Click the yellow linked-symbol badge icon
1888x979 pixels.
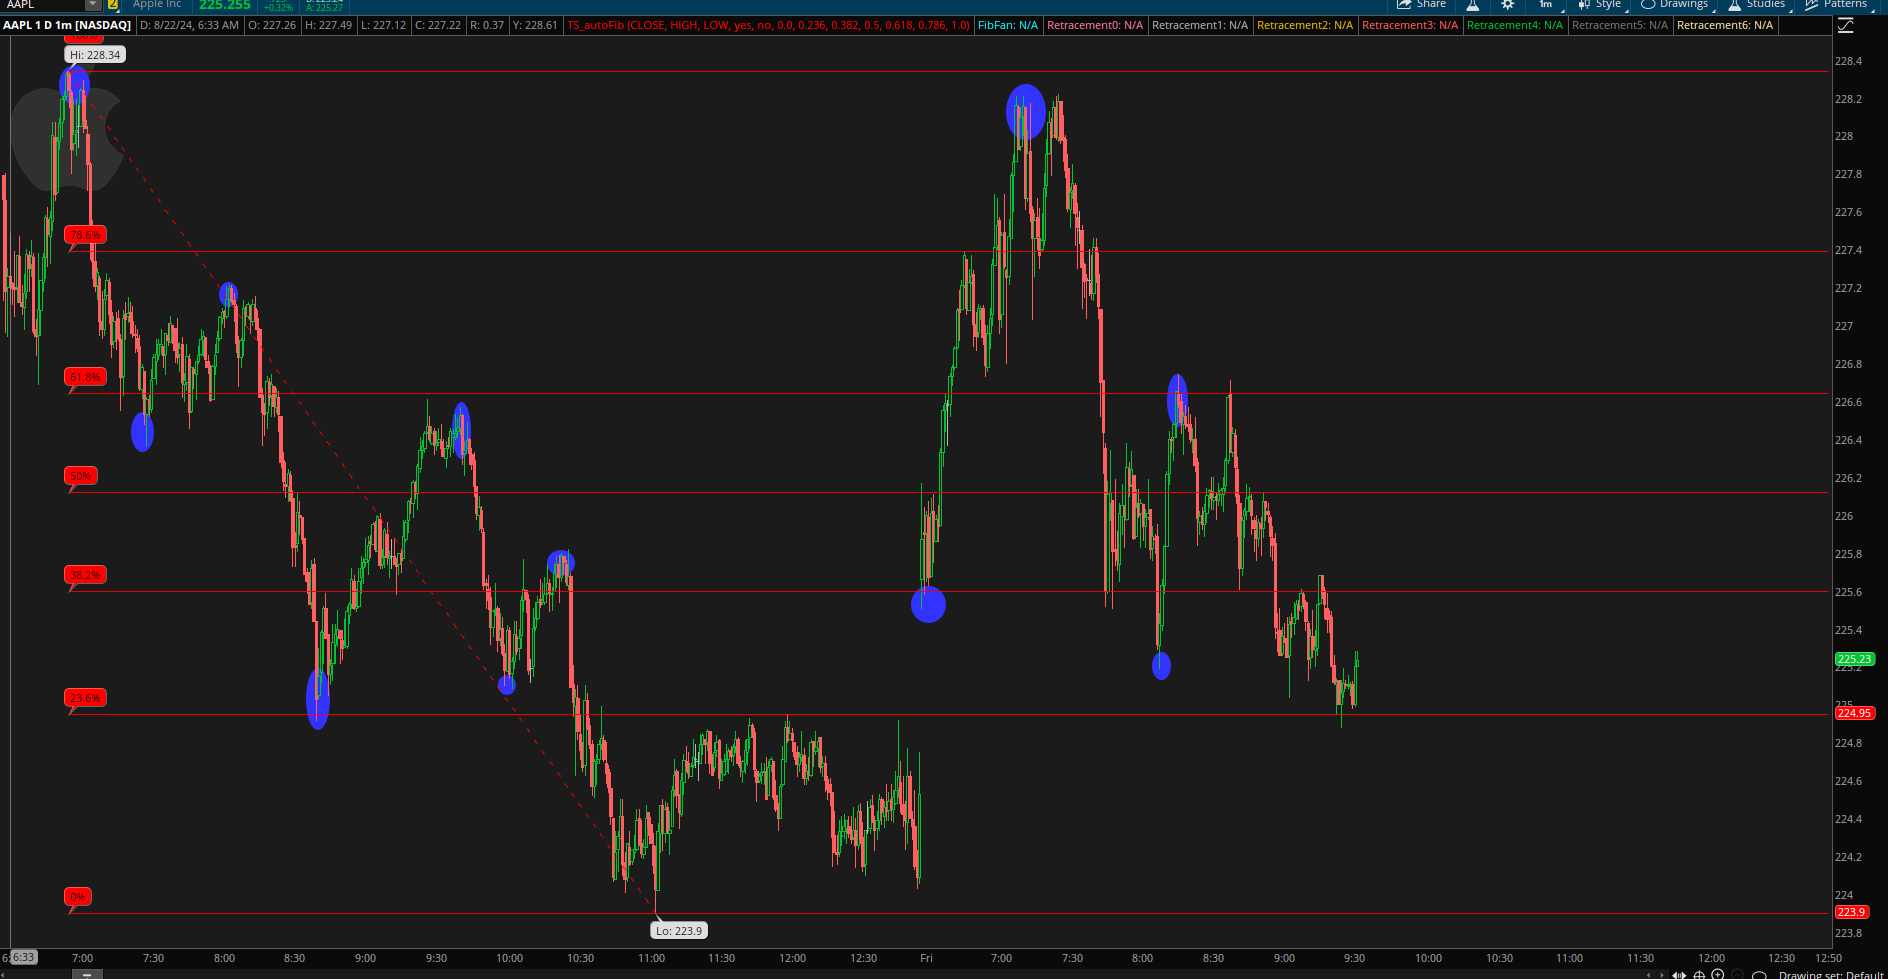(113, 5)
